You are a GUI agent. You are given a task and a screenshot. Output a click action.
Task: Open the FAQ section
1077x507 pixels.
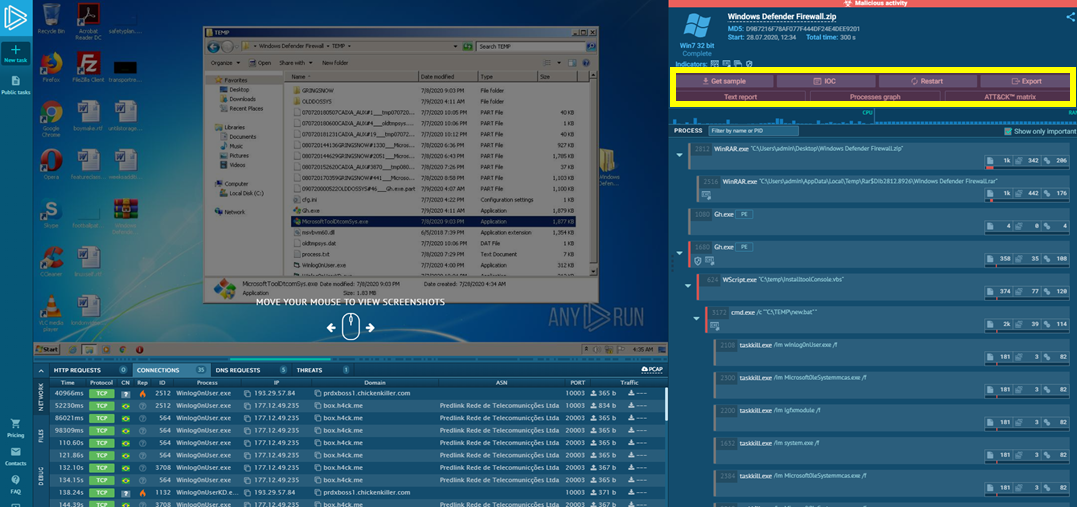[15, 484]
